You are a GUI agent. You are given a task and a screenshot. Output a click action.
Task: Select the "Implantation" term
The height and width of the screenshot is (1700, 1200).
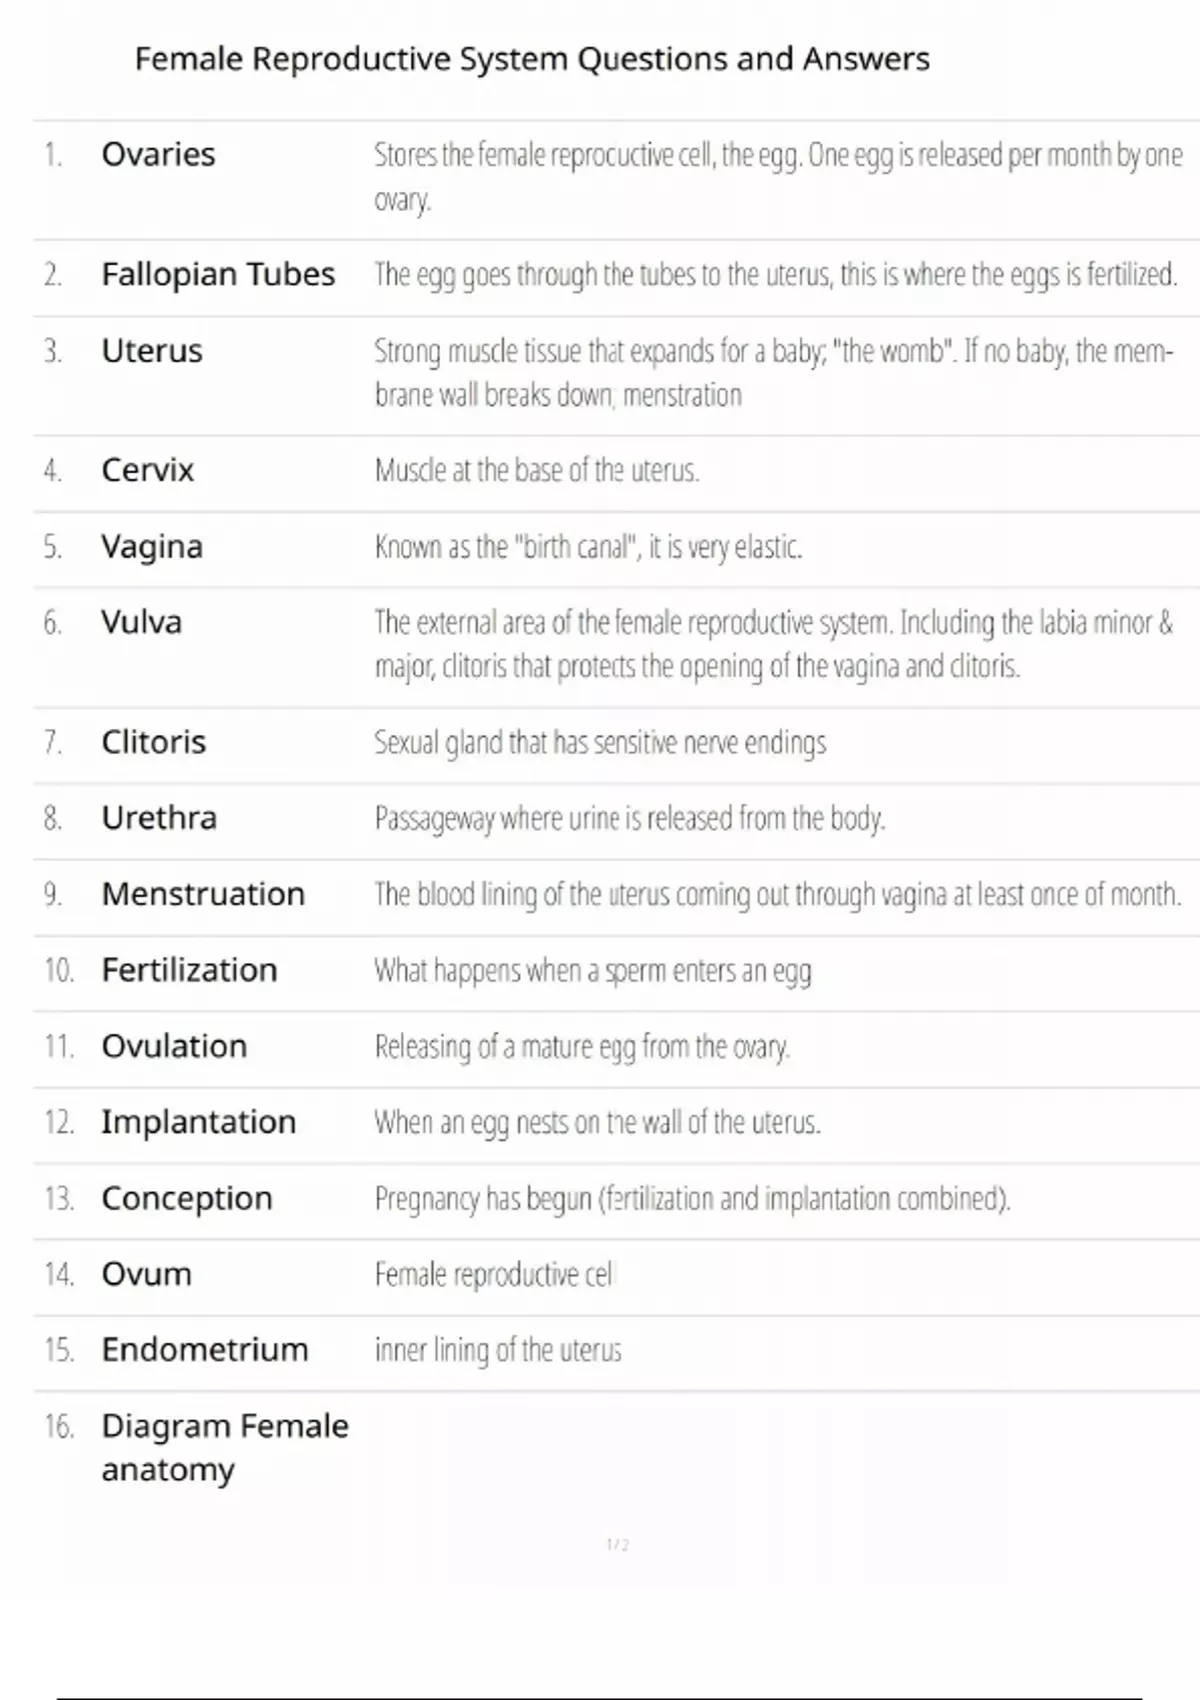click(198, 1122)
